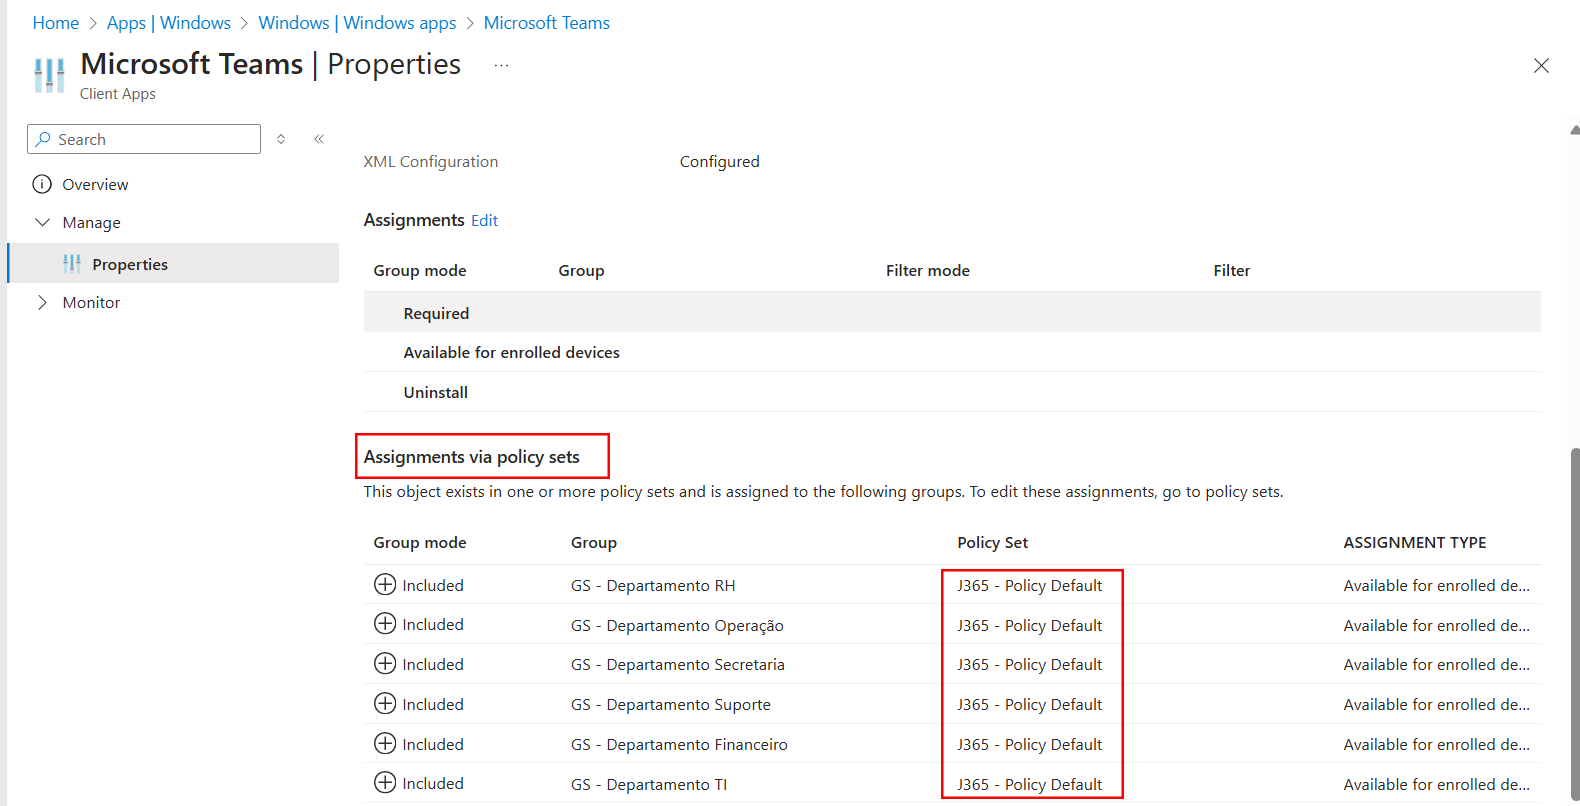1580x806 pixels.
Task: Click the Microsoft Teams app header icon
Action: pyautogui.click(x=49, y=75)
